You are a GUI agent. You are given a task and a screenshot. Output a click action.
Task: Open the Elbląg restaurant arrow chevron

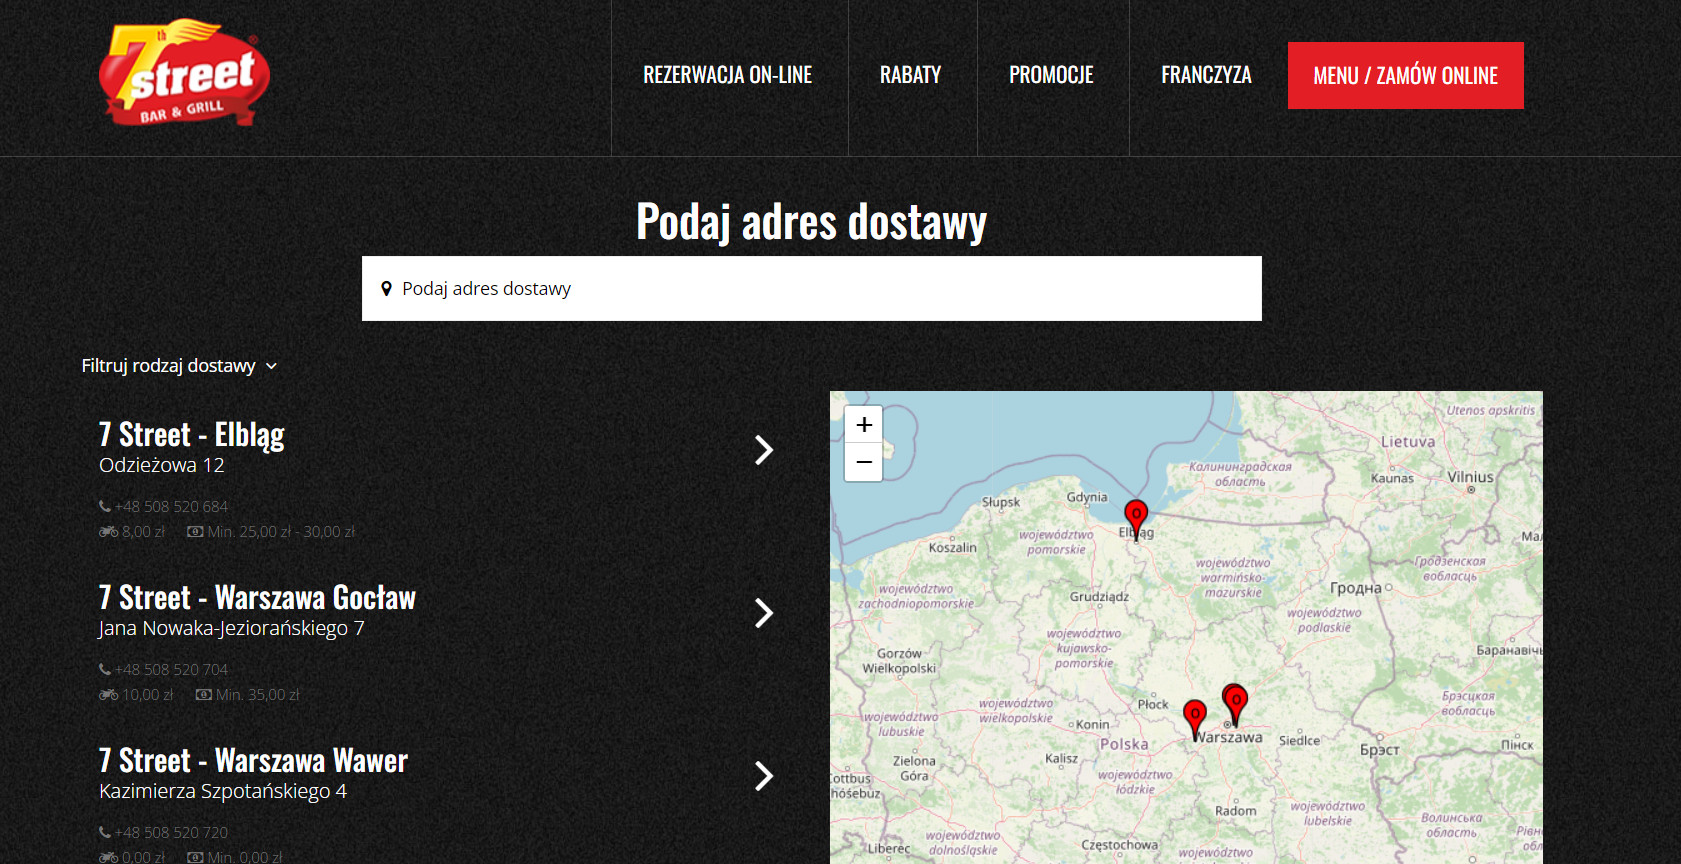click(764, 450)
